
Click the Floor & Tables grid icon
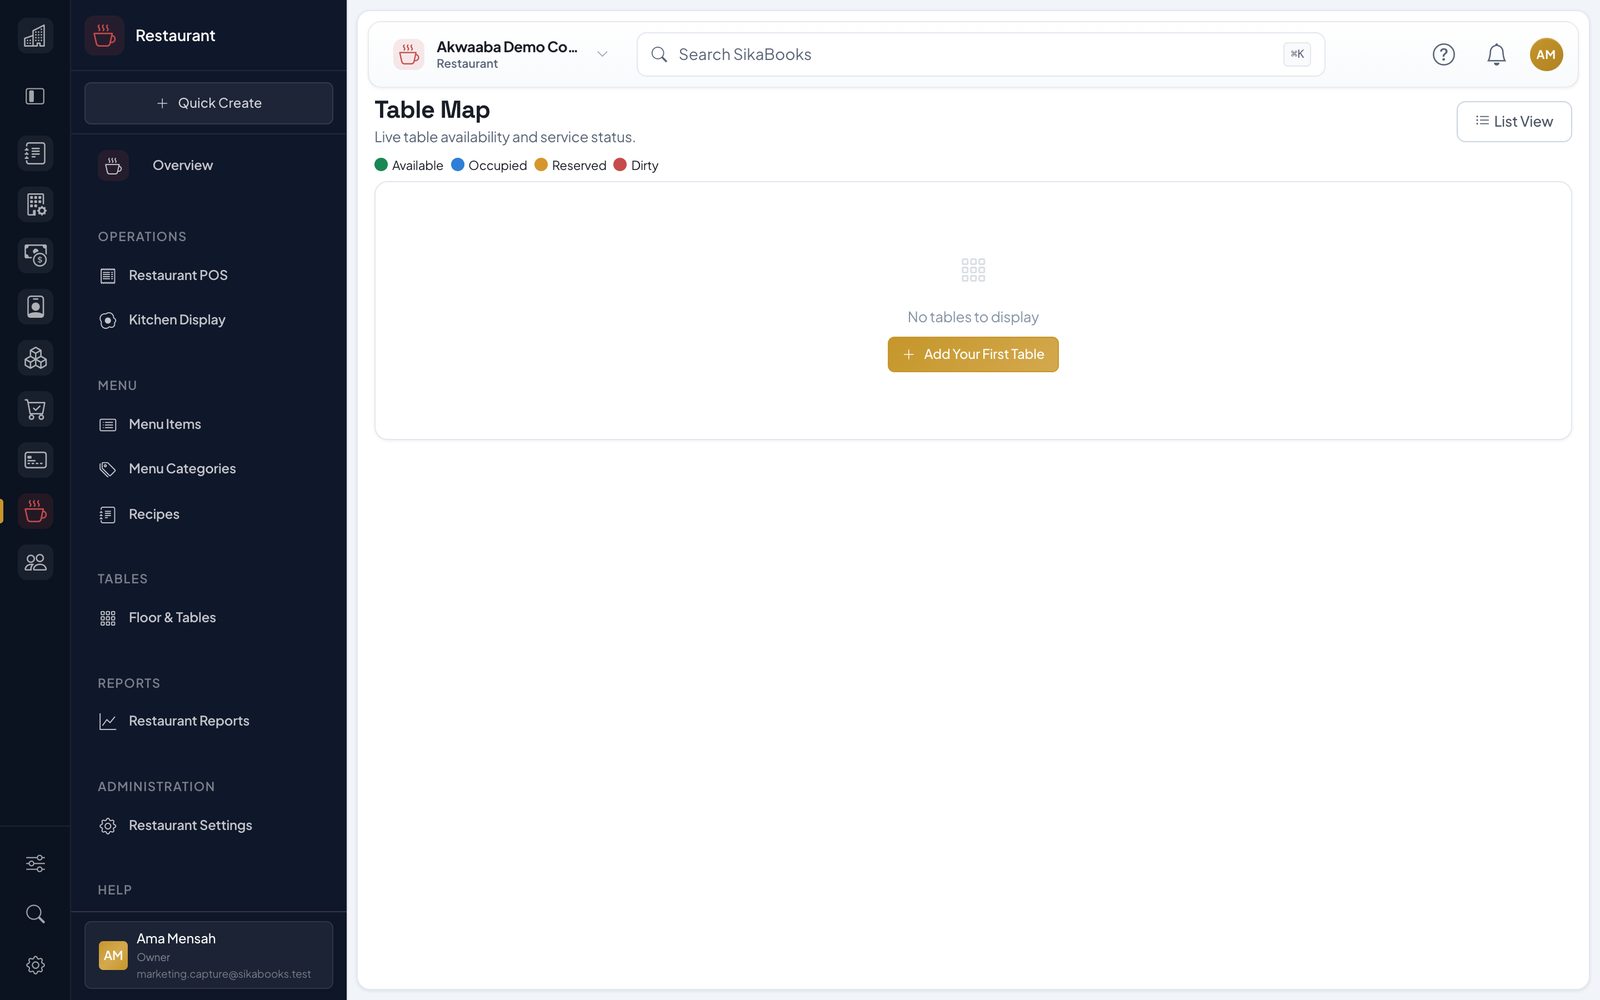coord(108,619)
